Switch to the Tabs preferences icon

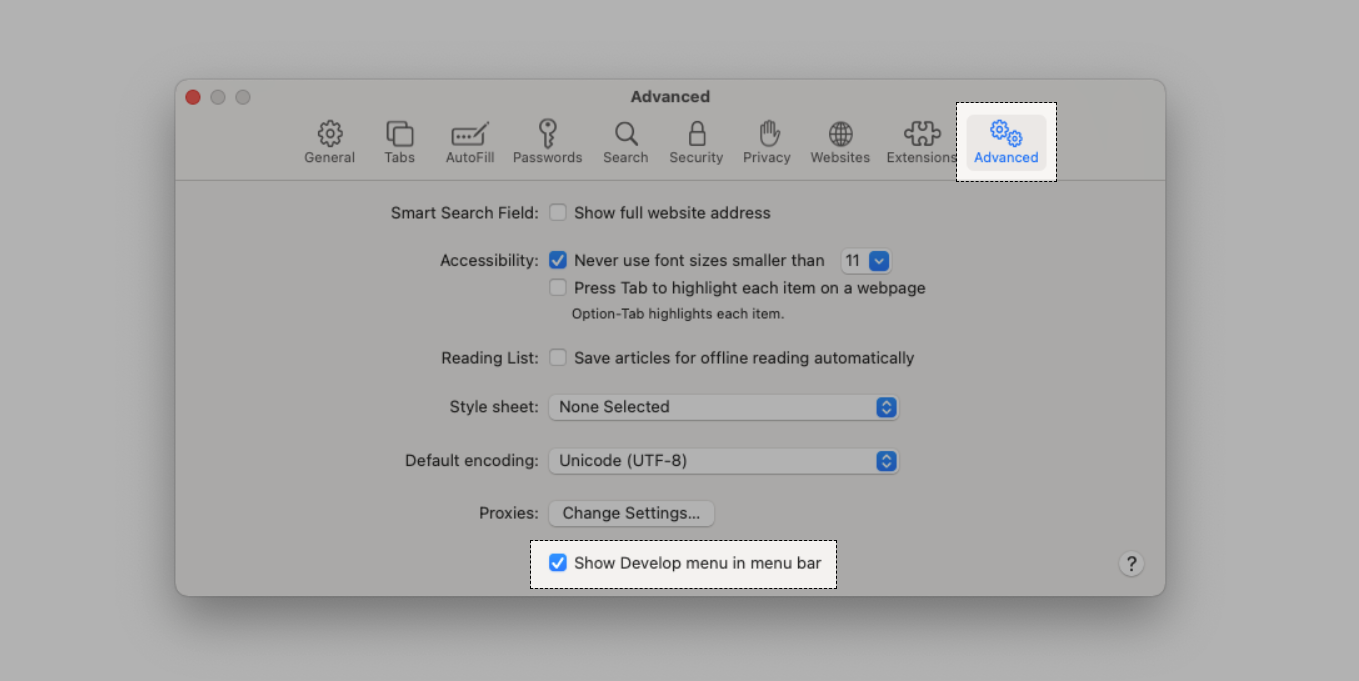pos(399,142)
